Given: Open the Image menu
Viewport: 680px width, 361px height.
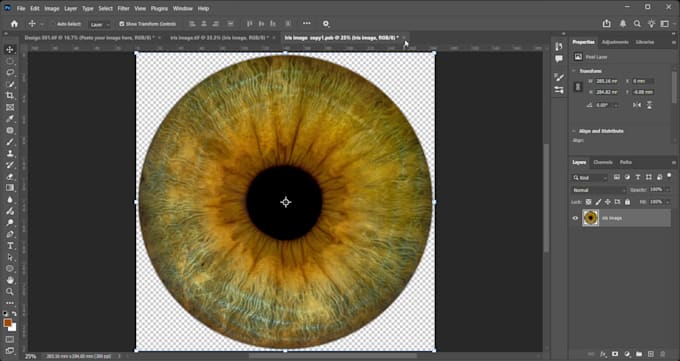Looking at the screenshot, I should coord(52,8).
